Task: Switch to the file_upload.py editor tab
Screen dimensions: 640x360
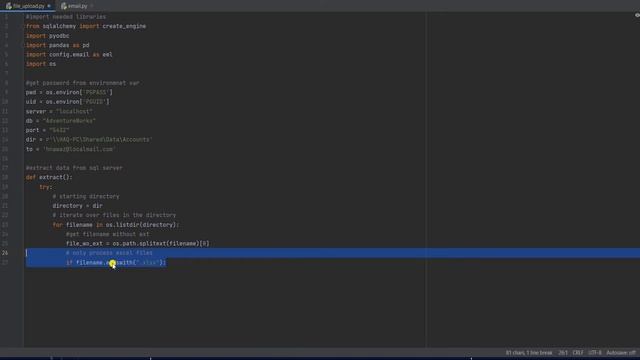Action: pos(28,6)
